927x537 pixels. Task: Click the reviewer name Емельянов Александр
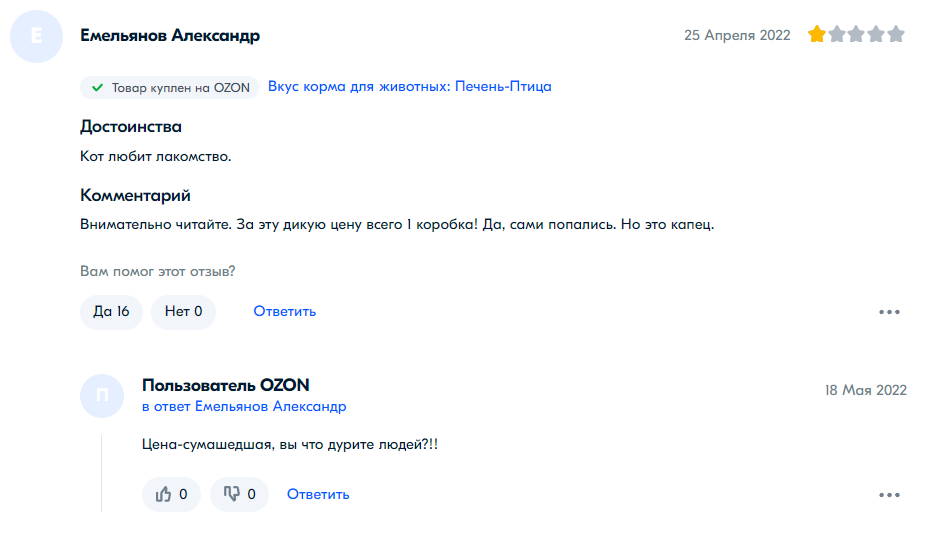pos(170,35)
